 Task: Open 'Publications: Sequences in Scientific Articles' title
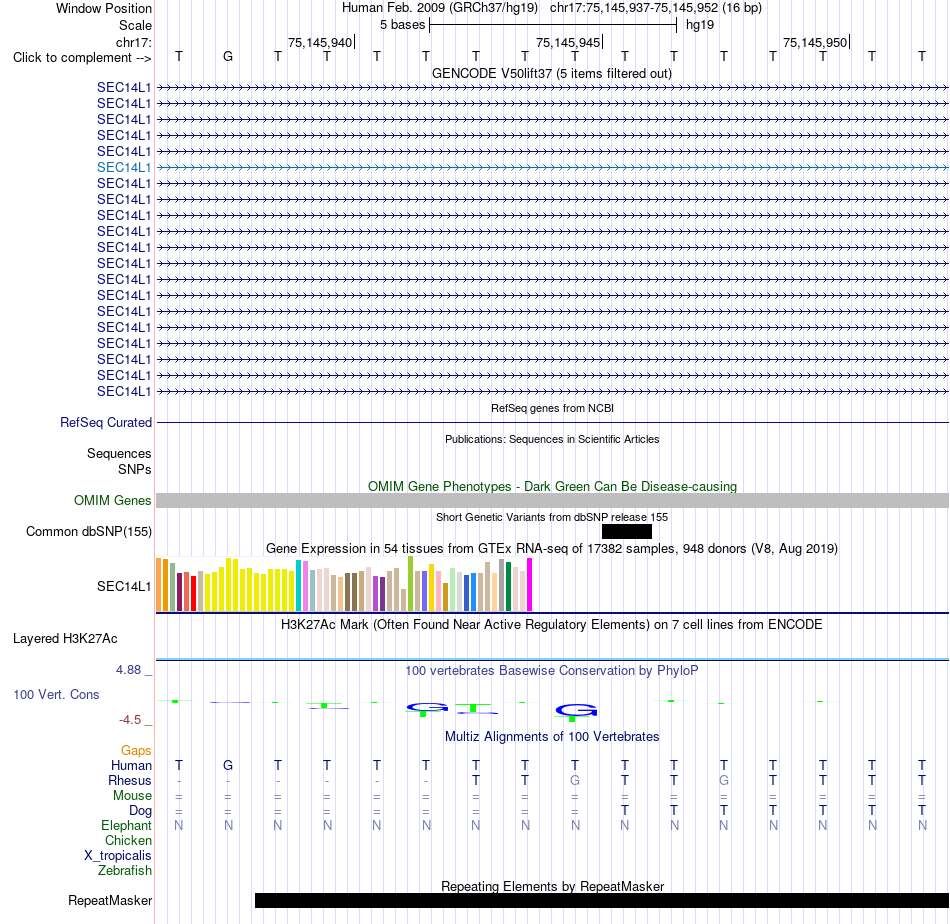[552, 439]
